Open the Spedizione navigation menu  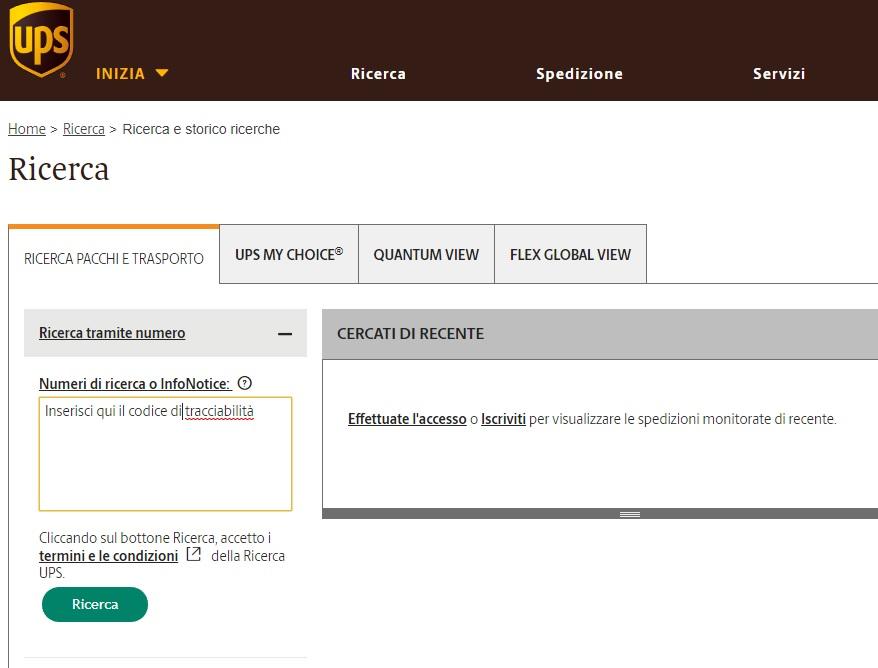click(579, 73)
